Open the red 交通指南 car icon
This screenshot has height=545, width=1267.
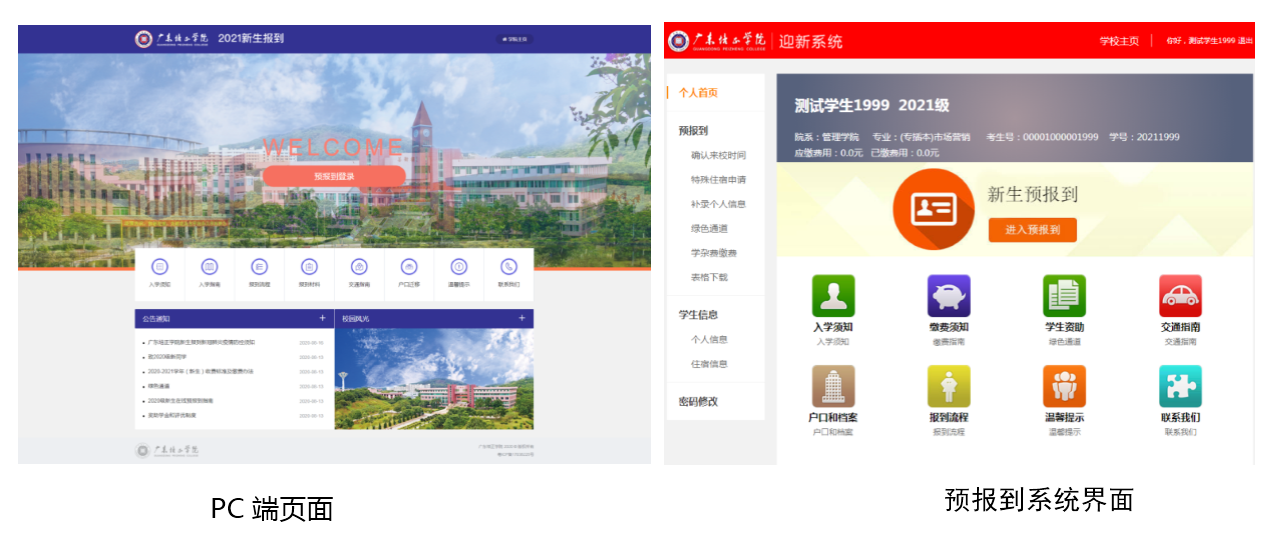(1180, 296)
